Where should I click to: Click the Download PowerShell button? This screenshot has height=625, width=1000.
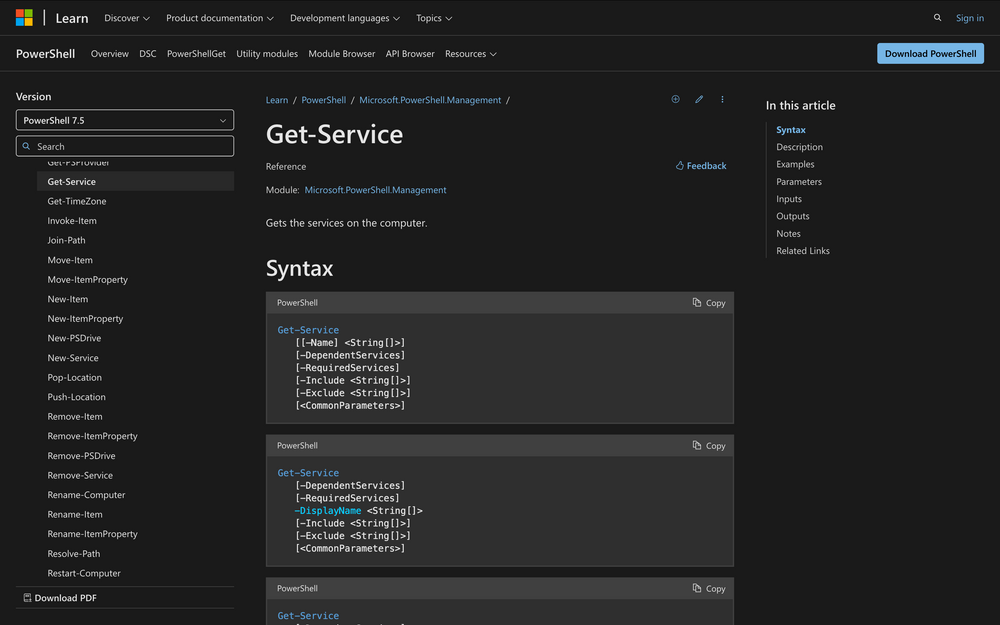(930, 54)
